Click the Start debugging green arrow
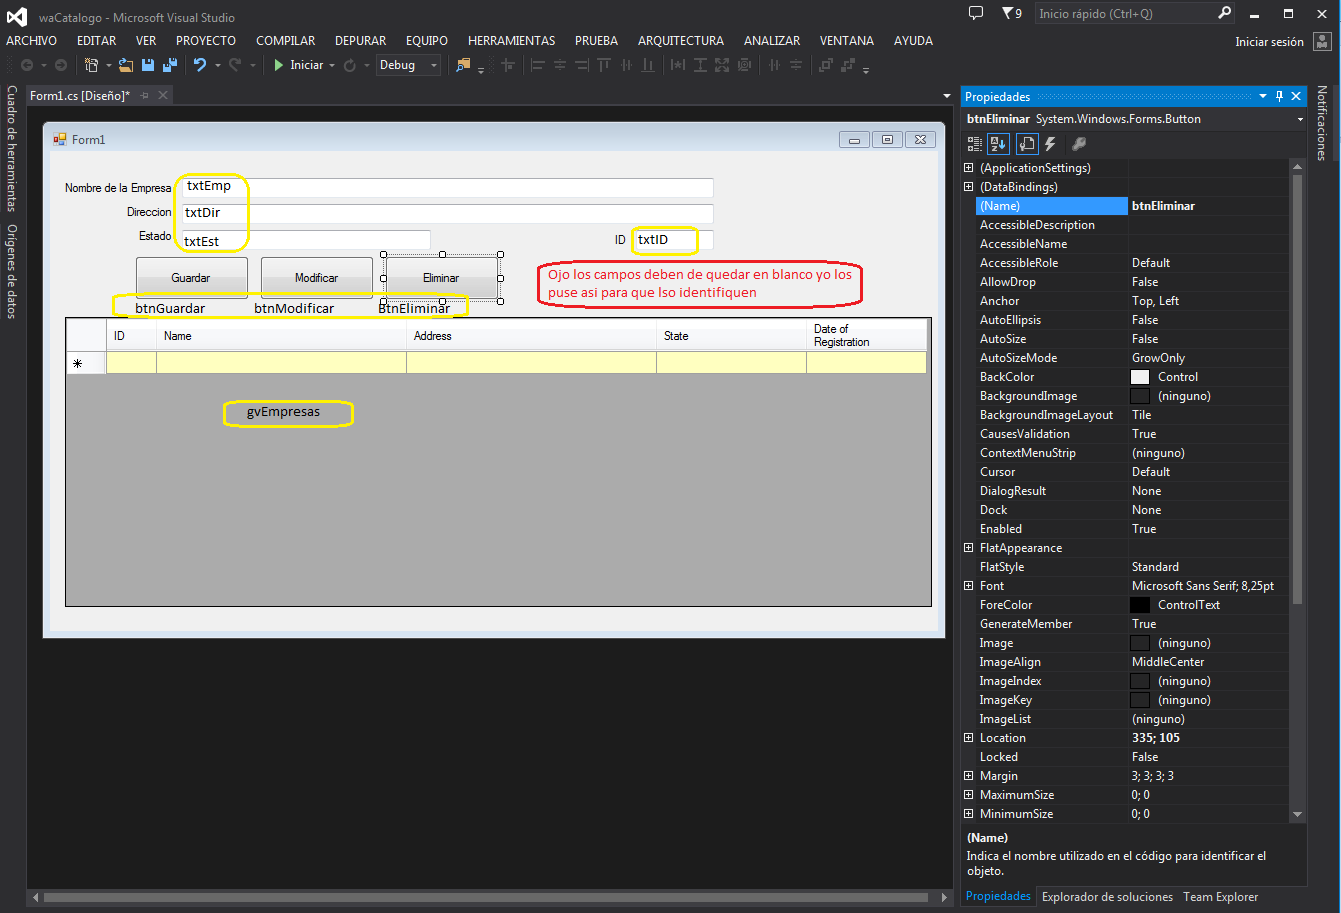 pyautogui.click(x=279, y=64)
